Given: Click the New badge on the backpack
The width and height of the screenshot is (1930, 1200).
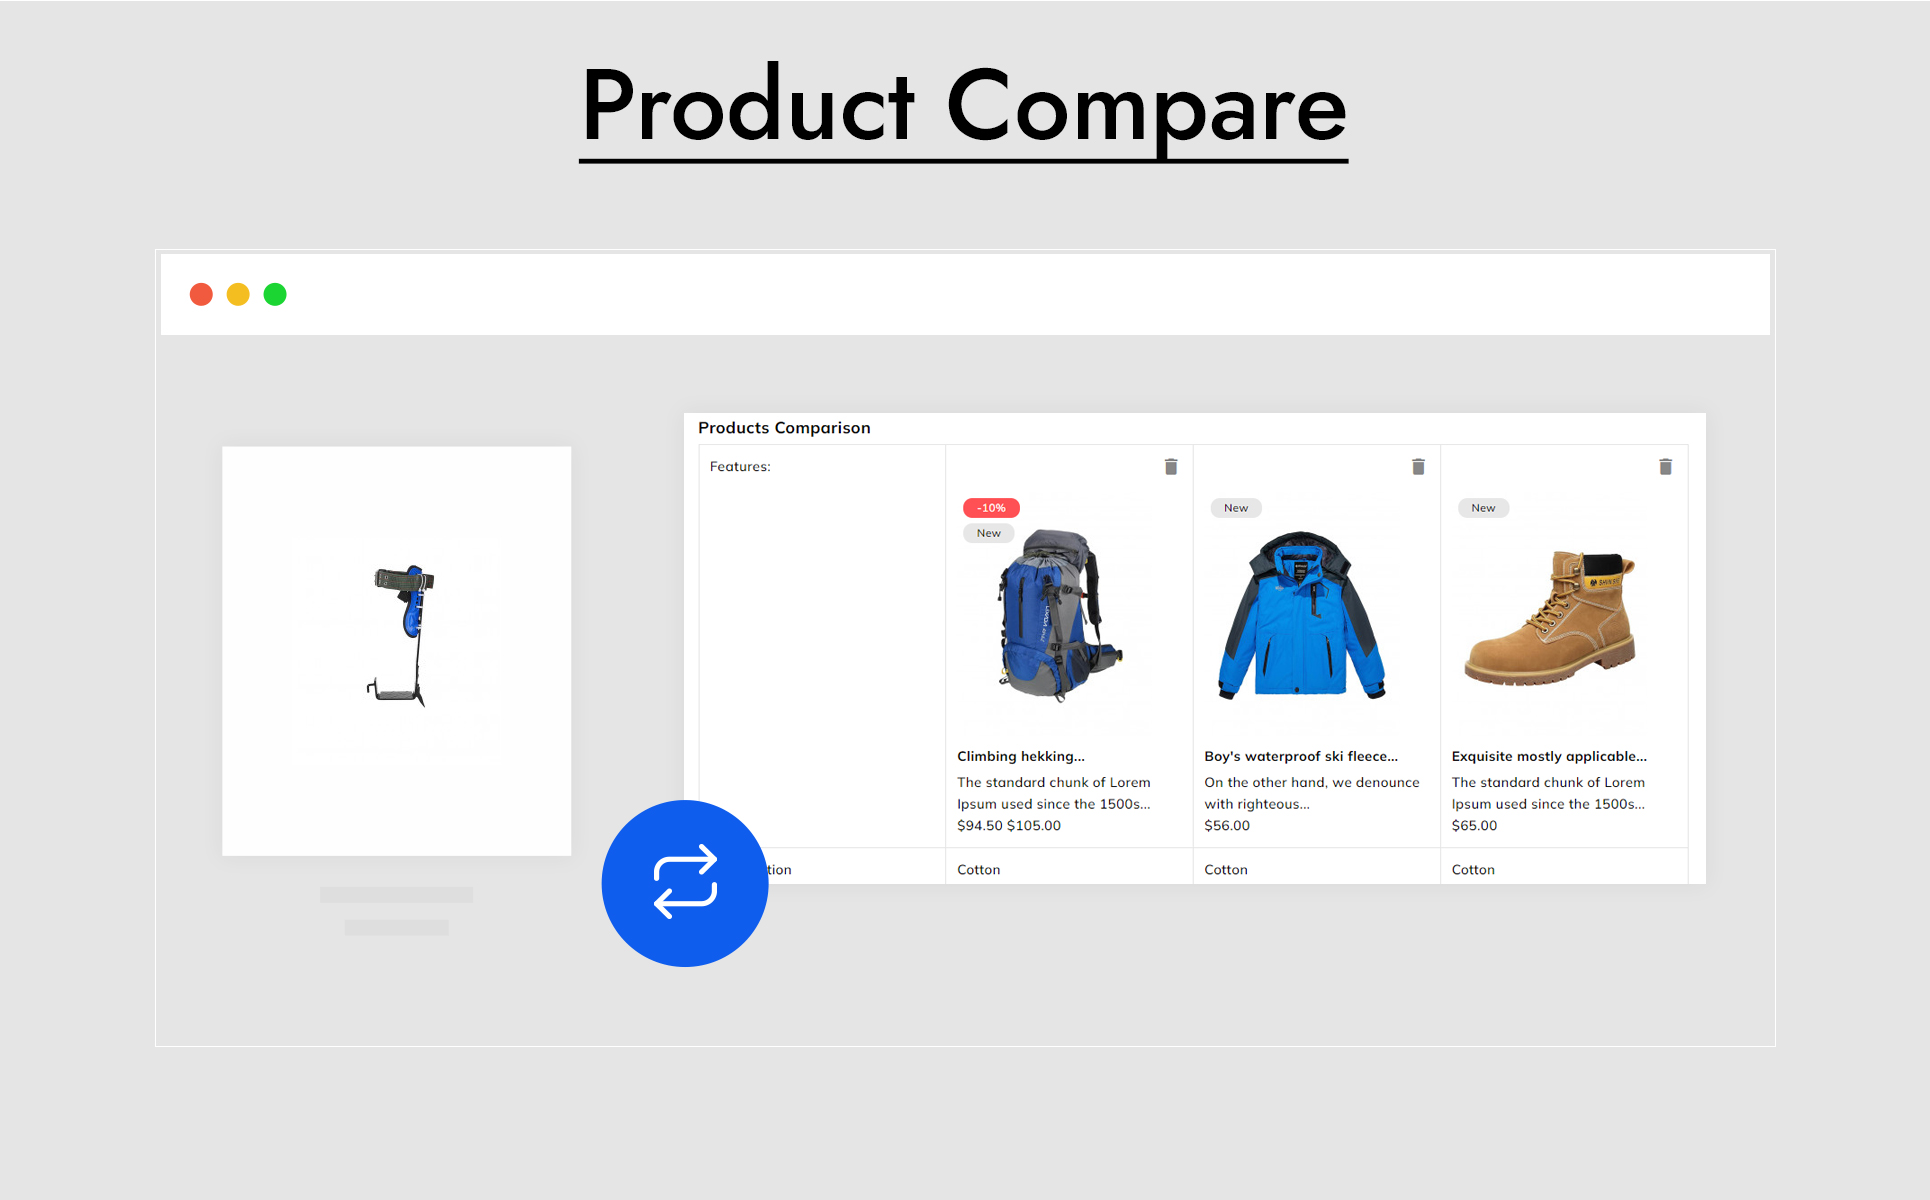Looking at the screenshot, I should [x=989, y=533].
